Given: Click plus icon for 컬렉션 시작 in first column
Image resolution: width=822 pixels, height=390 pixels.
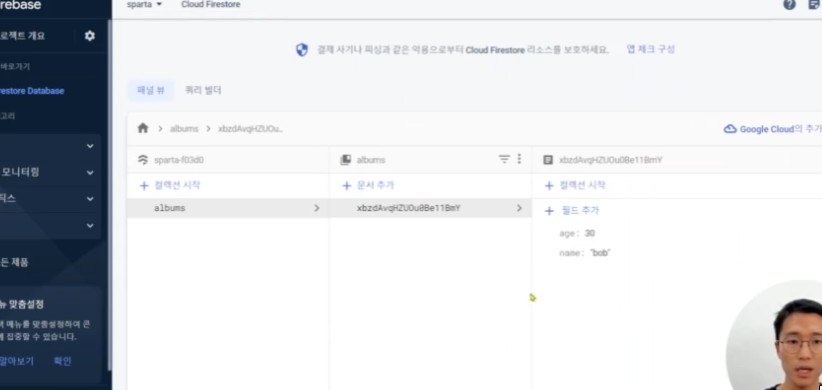Looking at the screenshot, I should coord(144,186).
